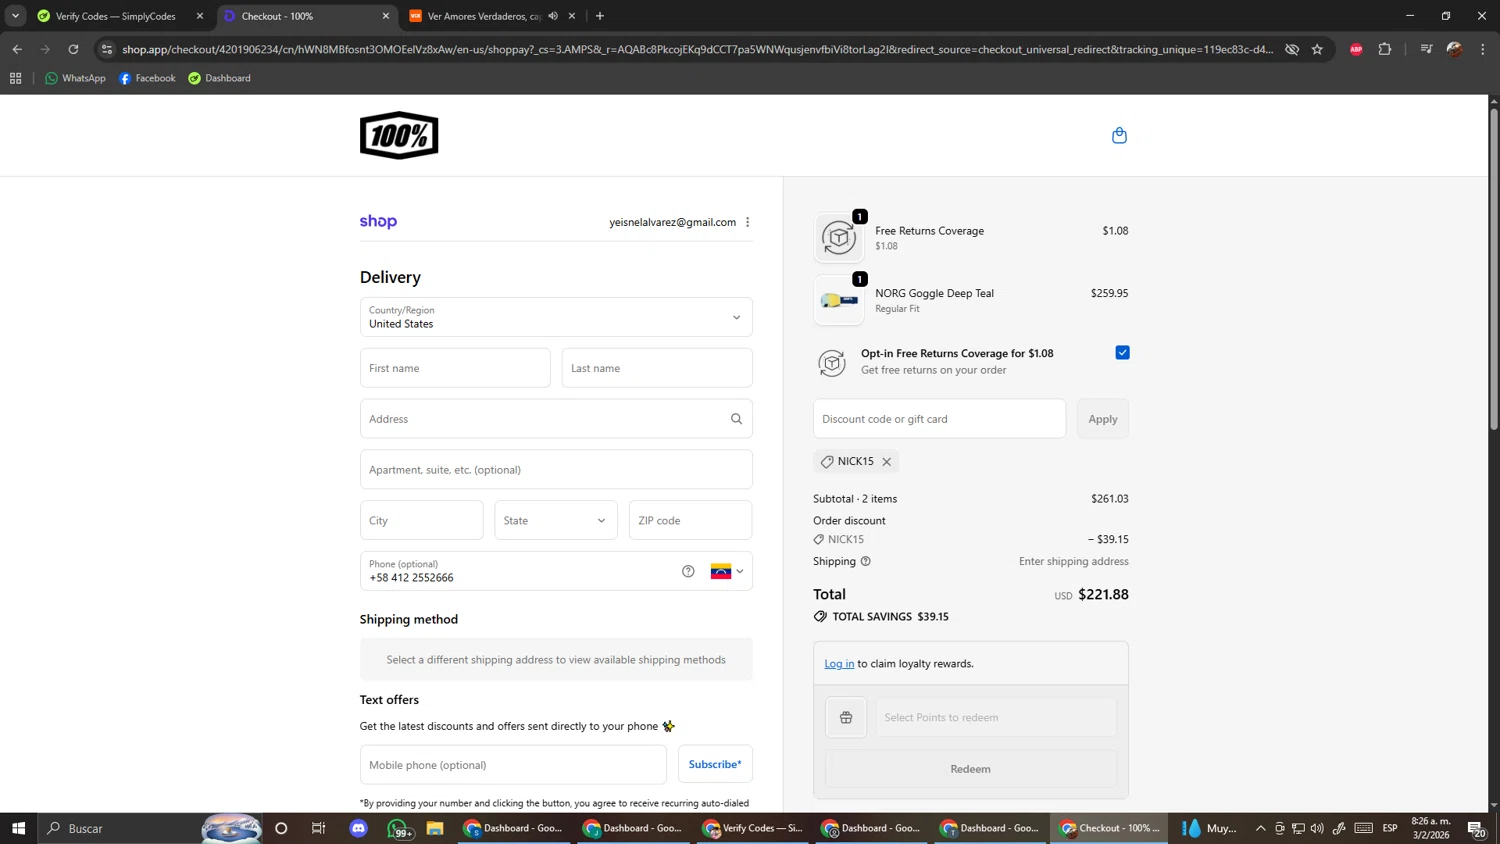The width and height of the screenshot is (1500, 844).
Task: Open media control button in toolbar
Action: point(1426,49)
